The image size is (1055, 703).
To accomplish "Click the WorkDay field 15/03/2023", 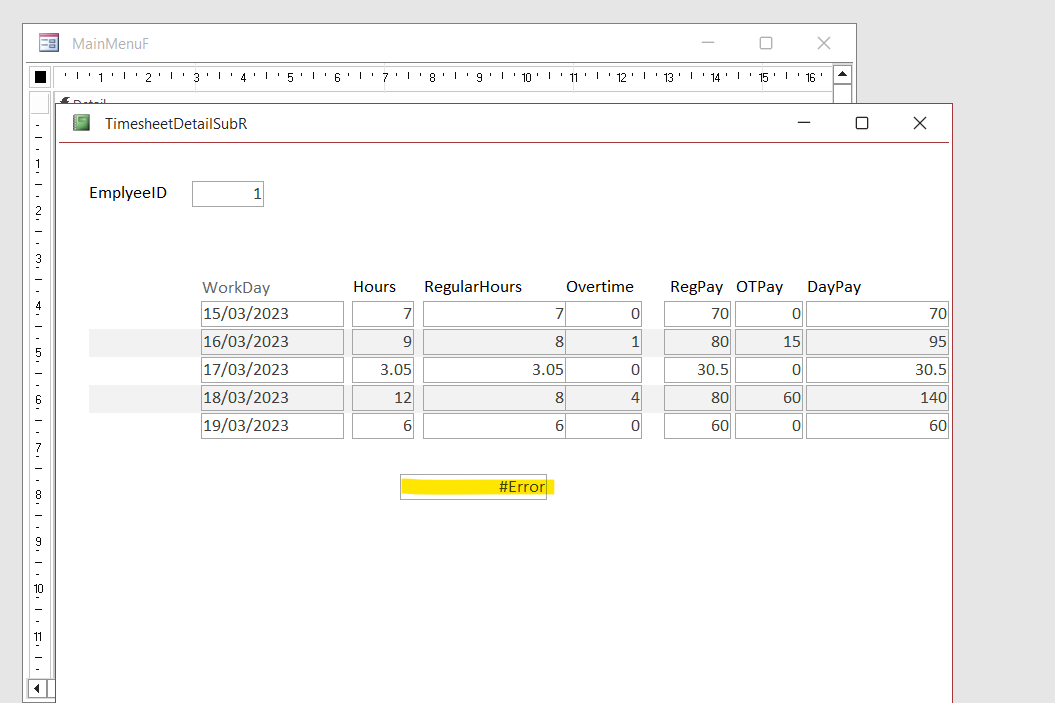I will (x=272, y=314).
